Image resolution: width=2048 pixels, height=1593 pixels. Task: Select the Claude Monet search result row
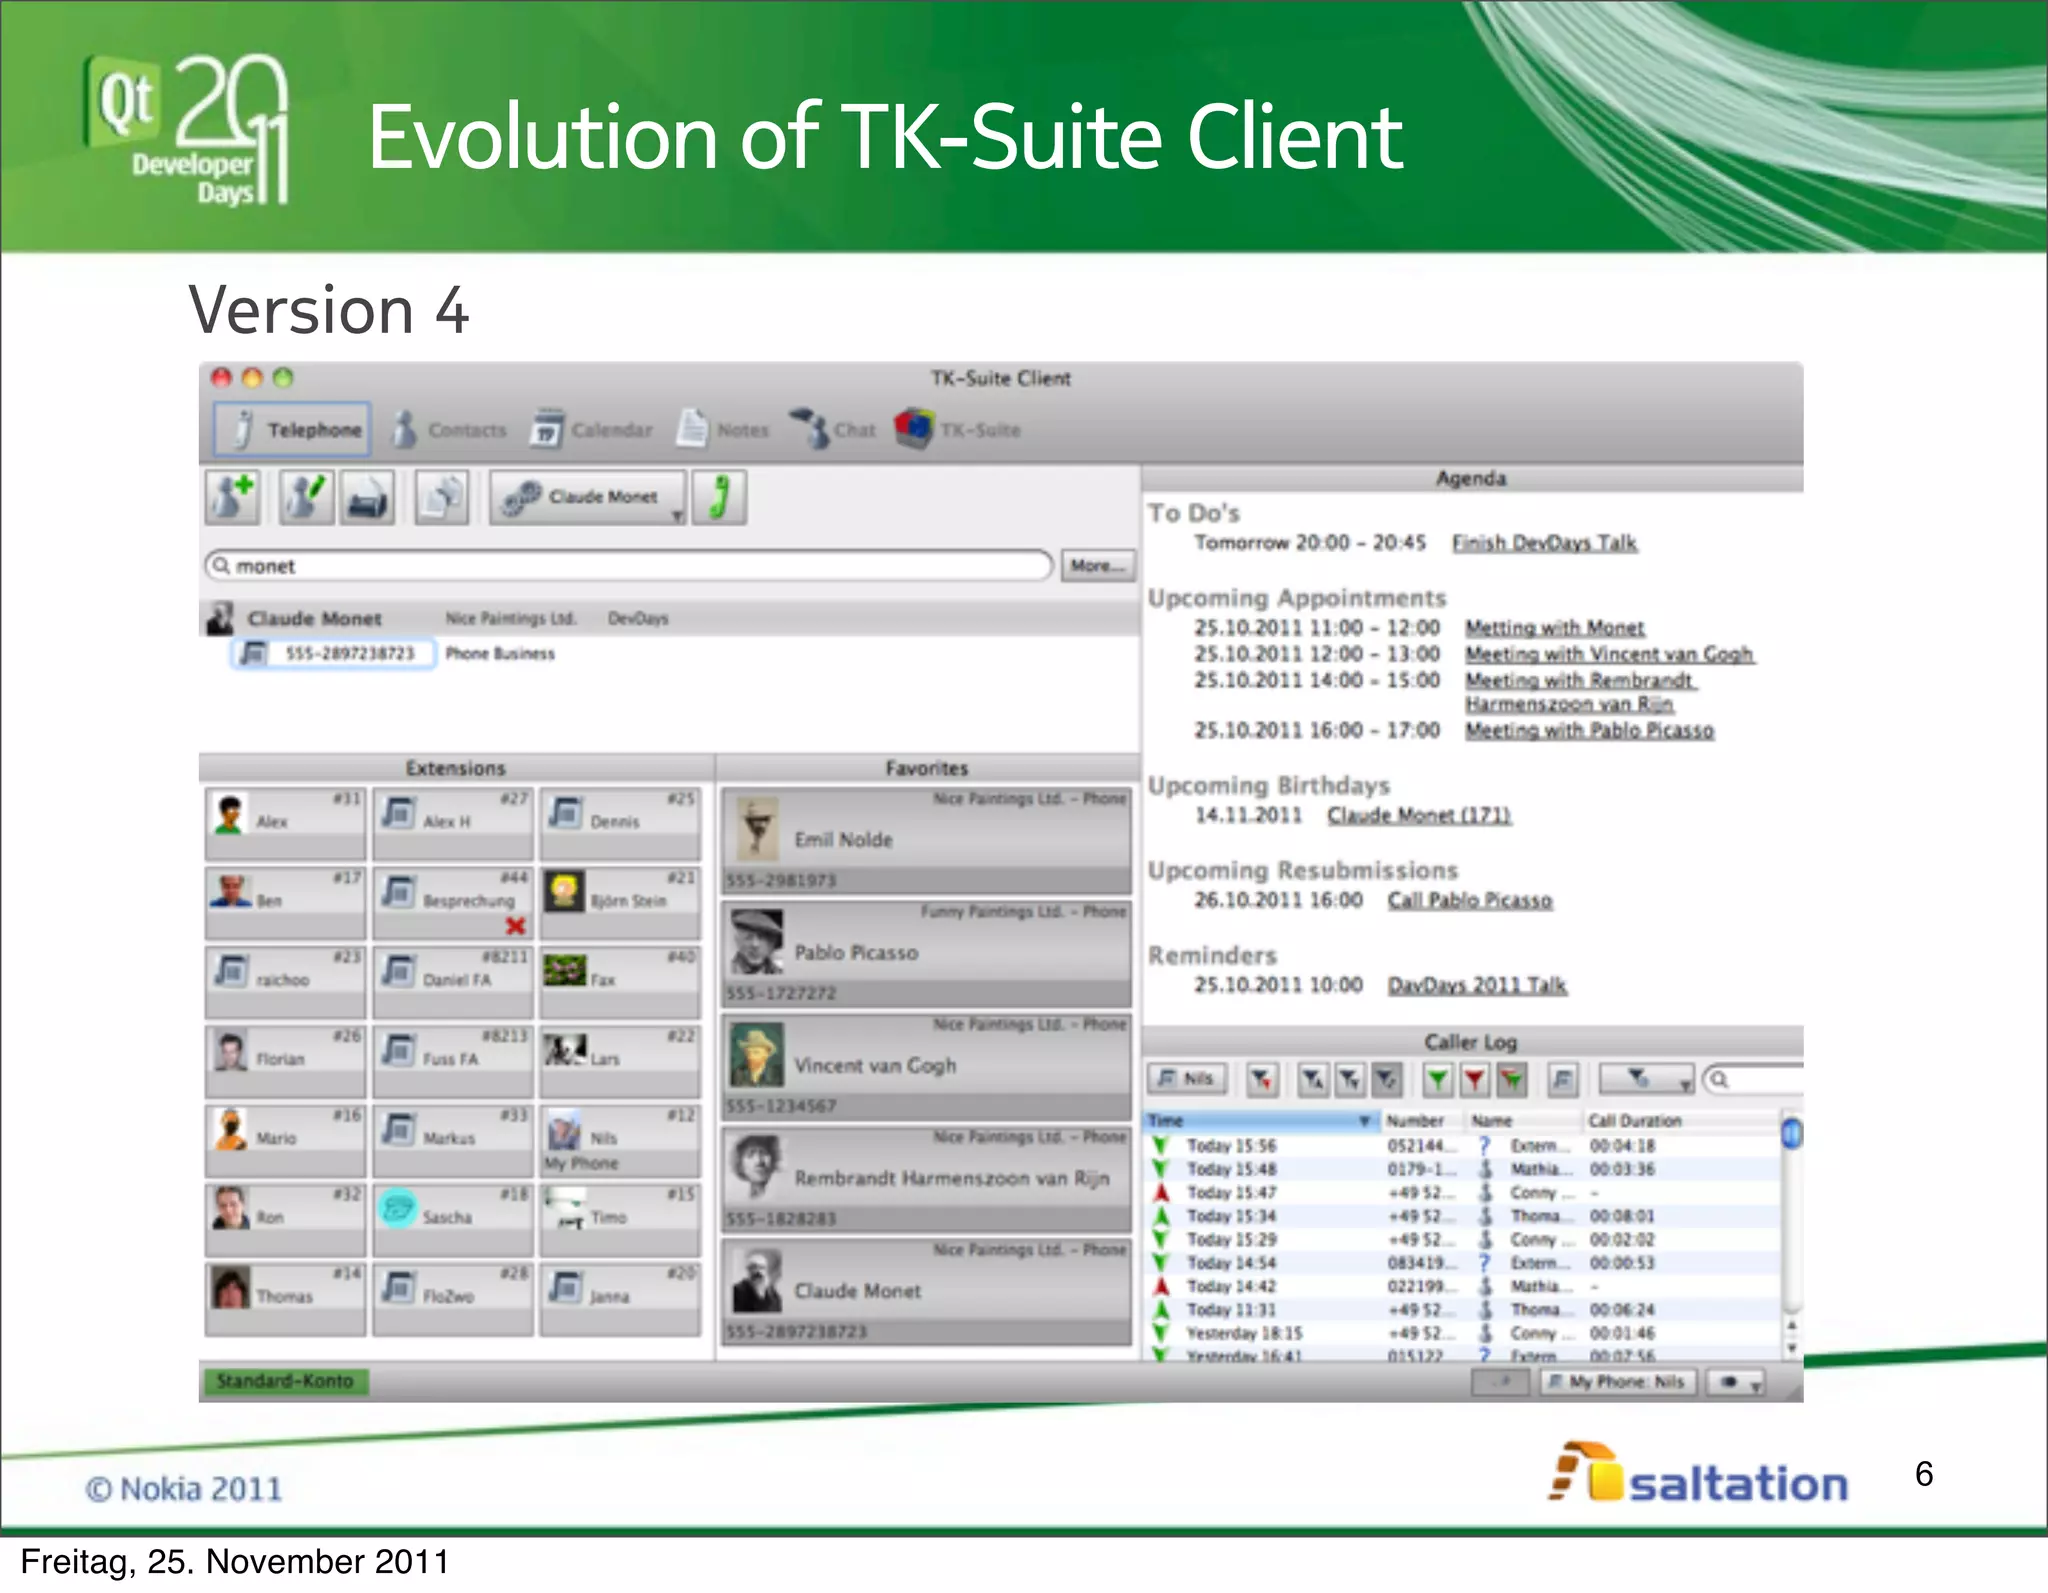(669, 618)
